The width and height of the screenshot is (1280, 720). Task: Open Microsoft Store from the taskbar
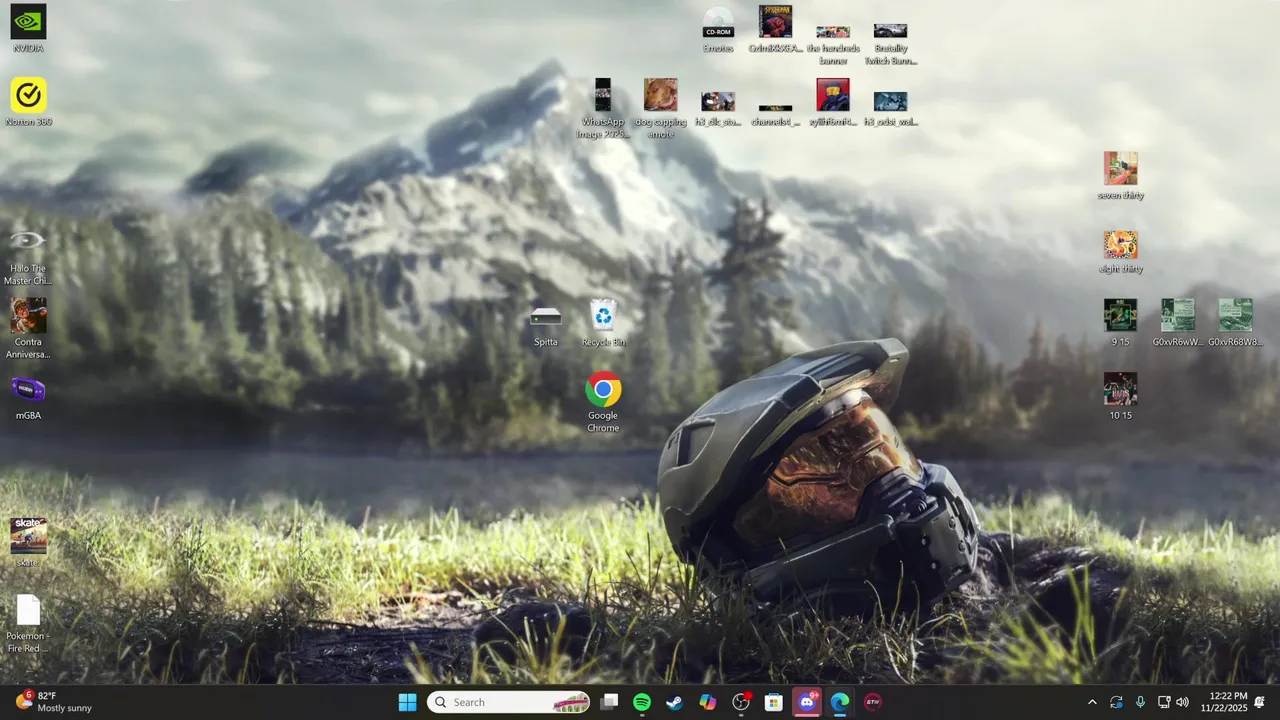click(x=774, y=702)
